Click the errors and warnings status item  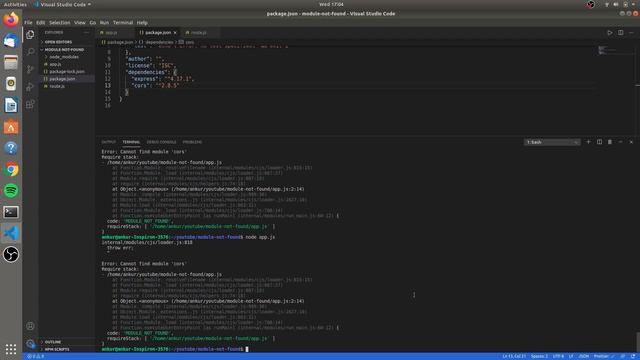click(36, 356)
